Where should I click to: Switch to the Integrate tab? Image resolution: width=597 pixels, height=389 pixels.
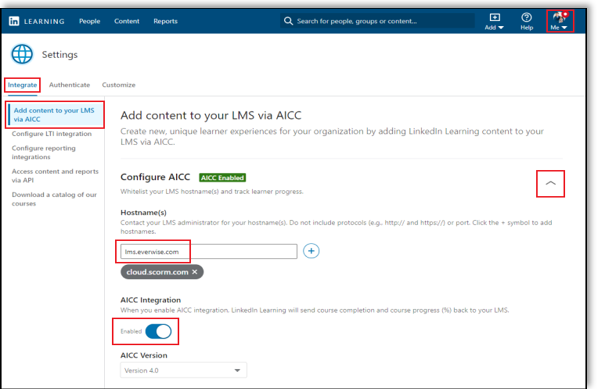click(22, 85)
